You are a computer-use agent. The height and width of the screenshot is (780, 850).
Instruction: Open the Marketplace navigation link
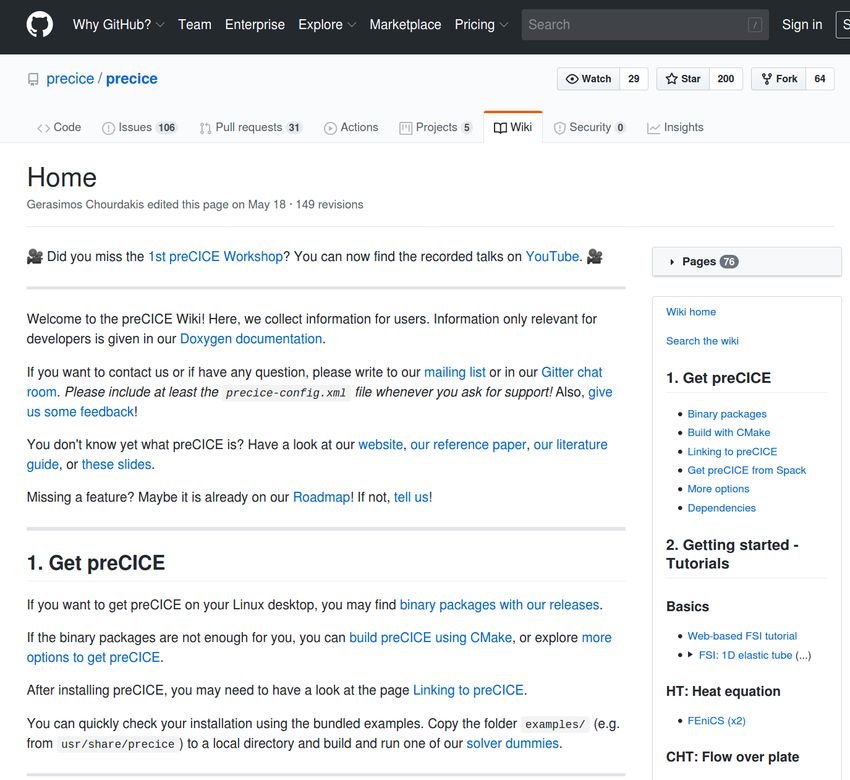pyautogui.click(x=405, y=24)
